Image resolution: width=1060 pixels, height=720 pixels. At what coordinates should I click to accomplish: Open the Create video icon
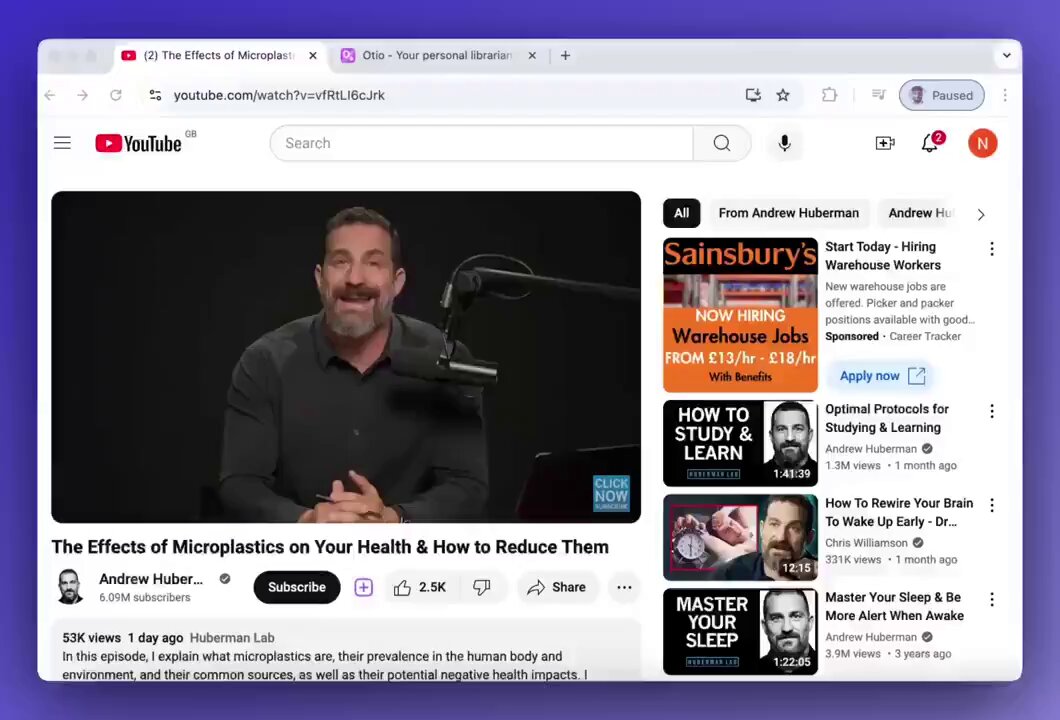coord(885,143)
